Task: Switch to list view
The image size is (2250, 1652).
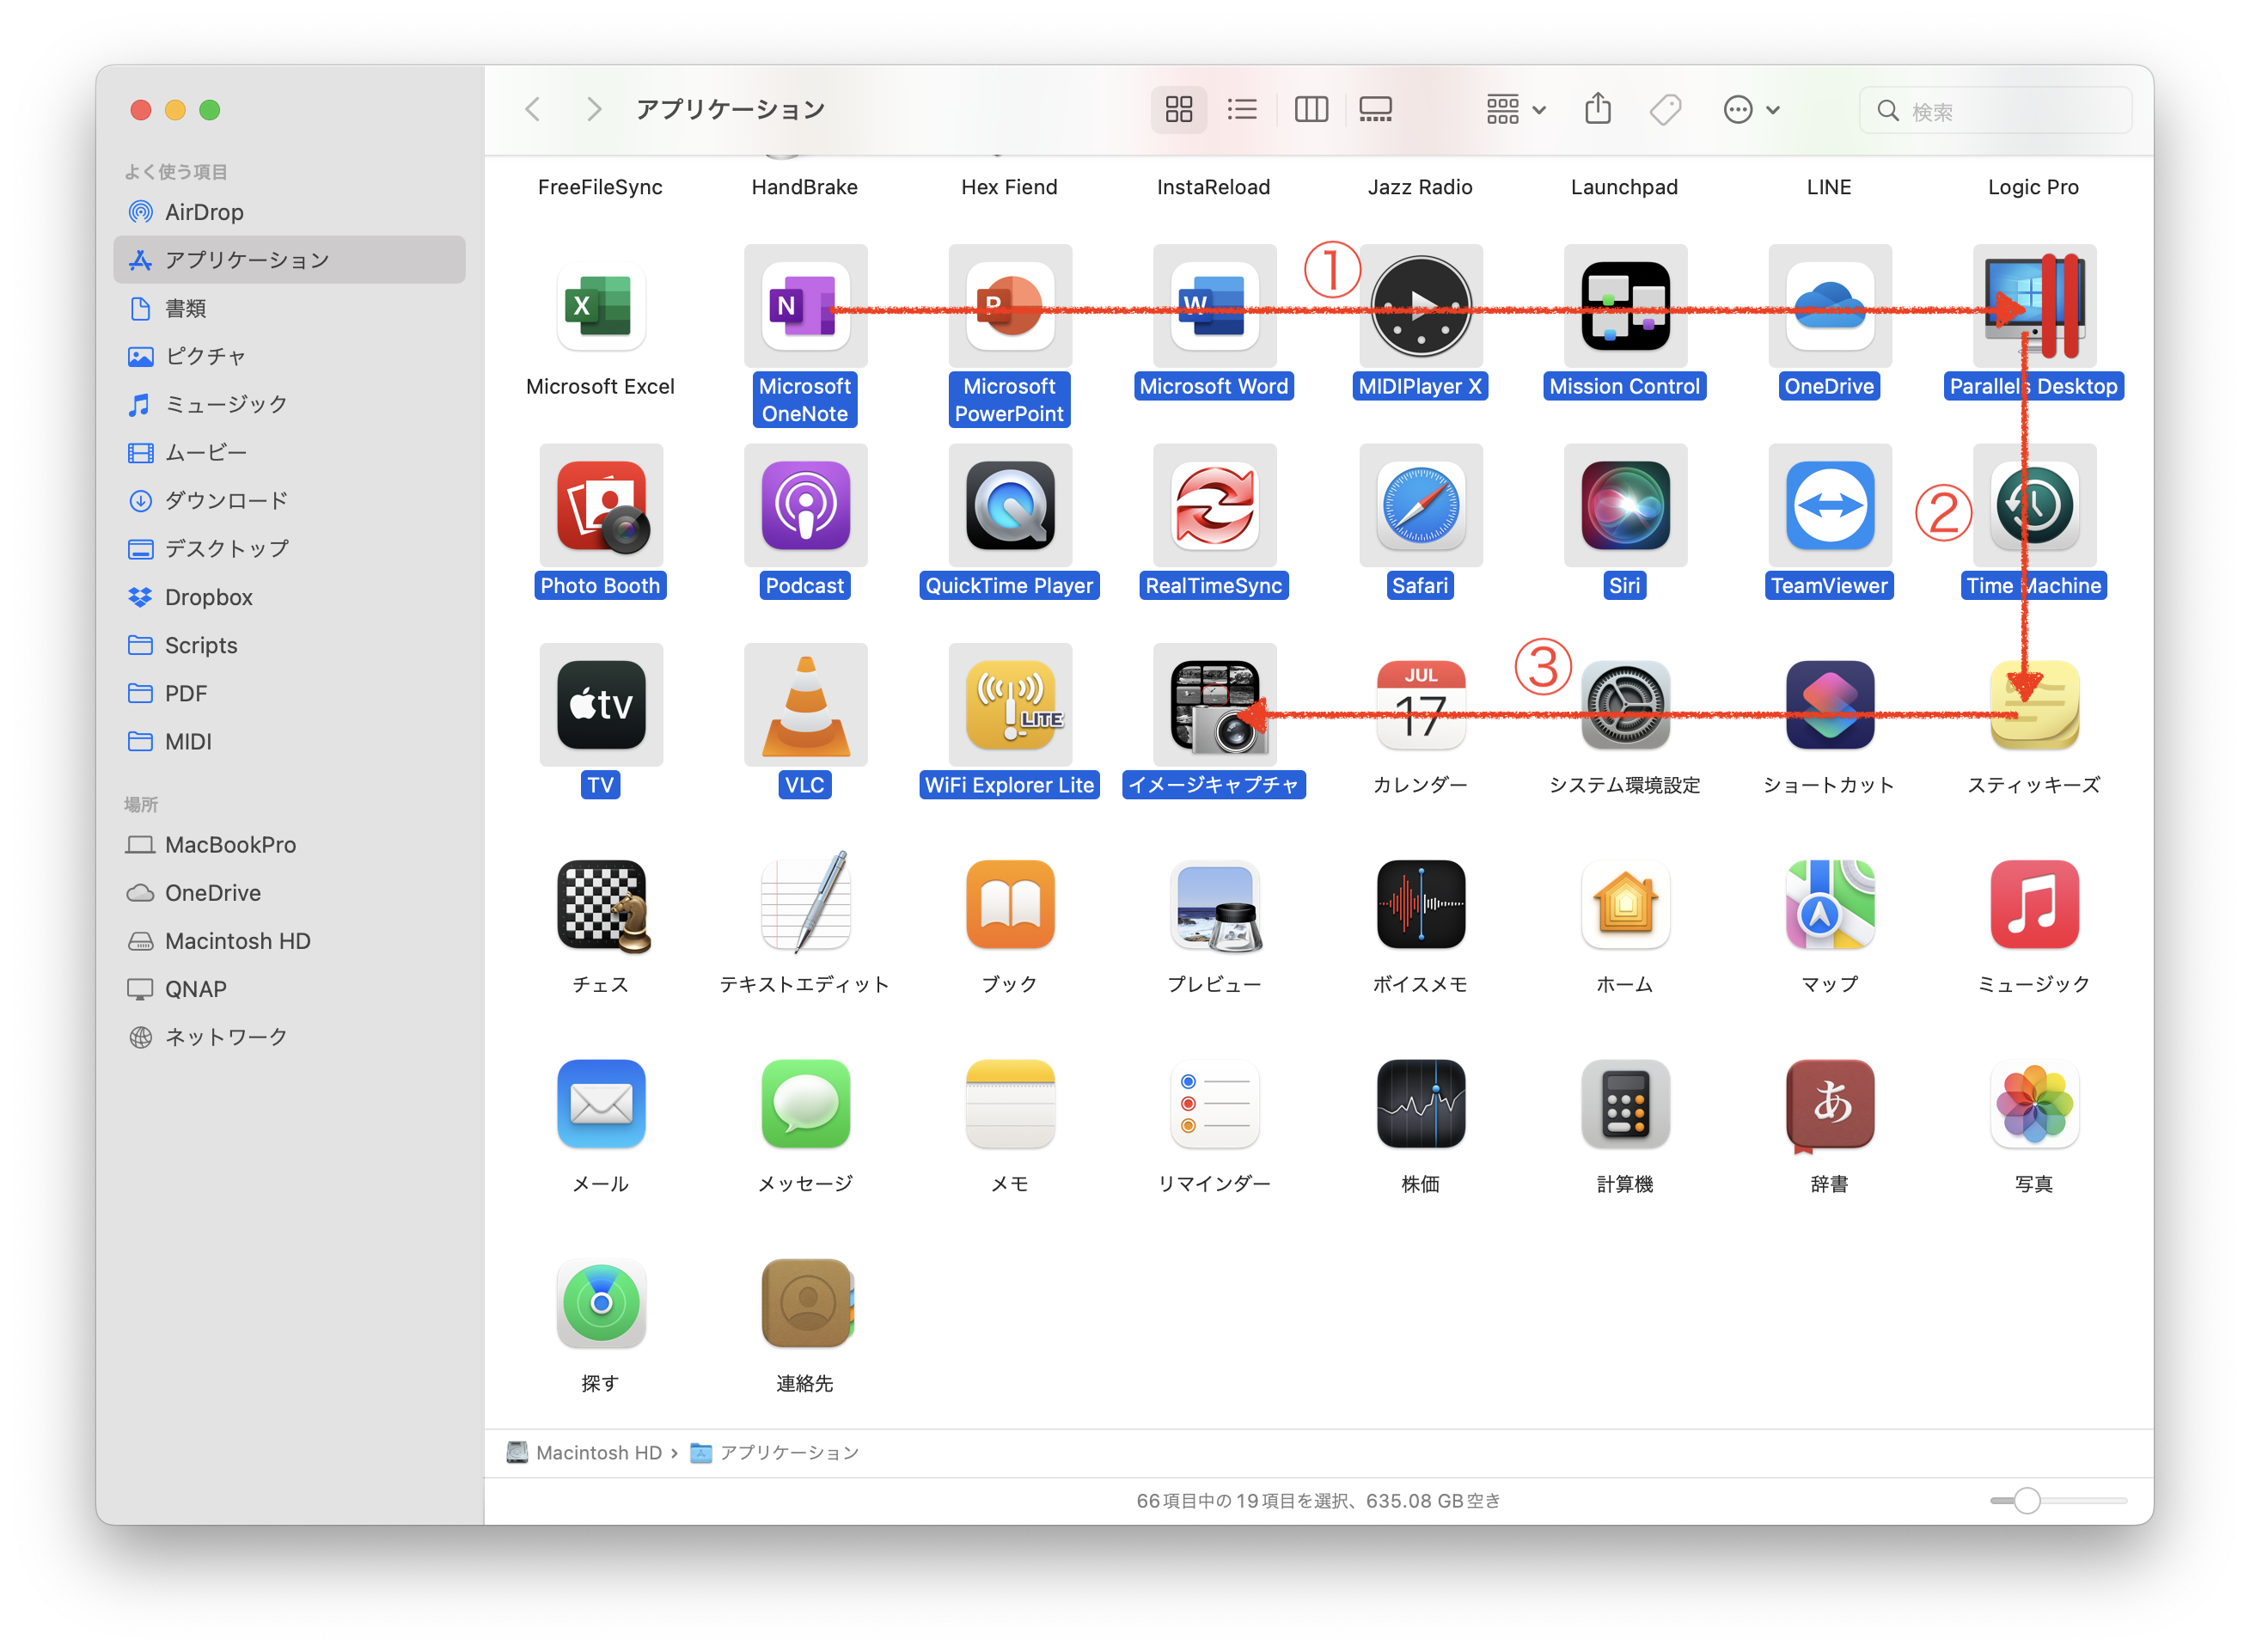Action: click(x=1242, y=109)
